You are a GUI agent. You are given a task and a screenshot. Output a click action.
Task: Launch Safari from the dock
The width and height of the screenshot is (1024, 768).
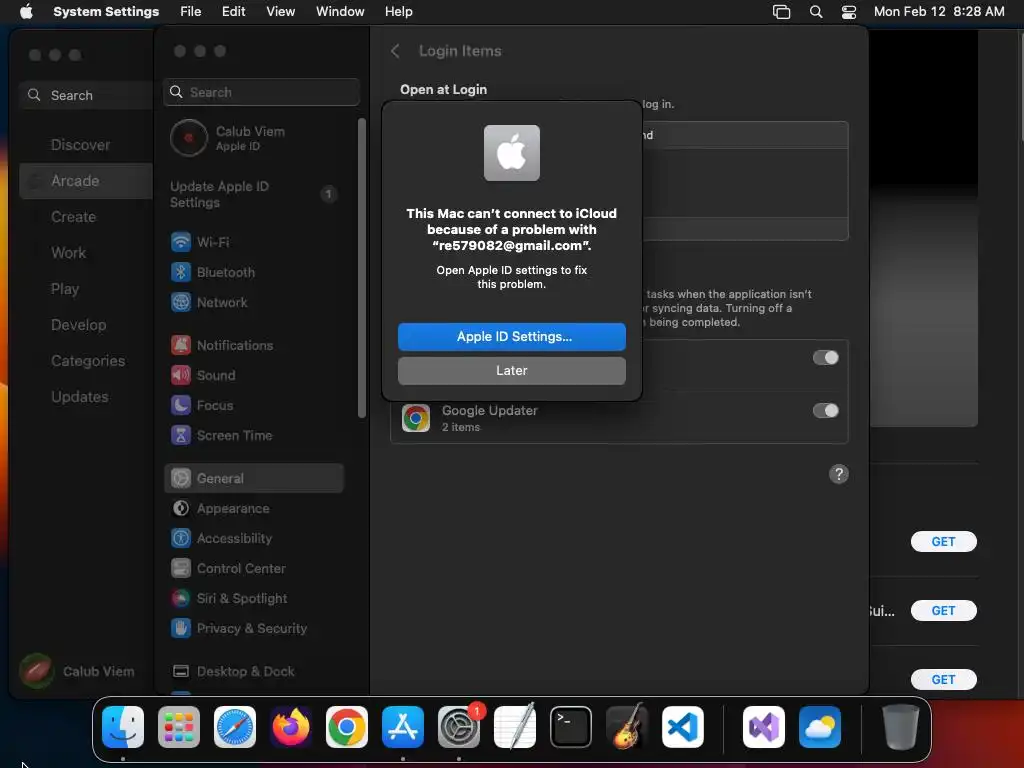point(235,727)
